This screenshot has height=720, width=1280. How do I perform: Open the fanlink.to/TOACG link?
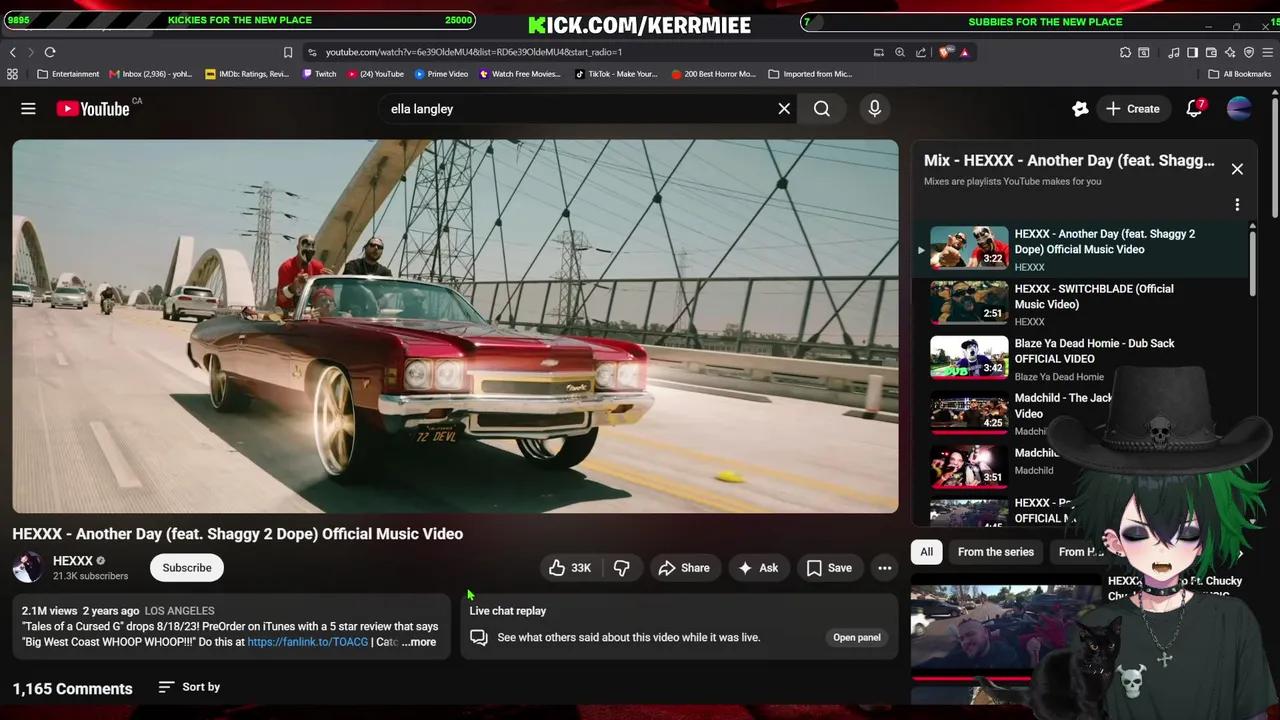pyautogui.click(x=308, y=642)
